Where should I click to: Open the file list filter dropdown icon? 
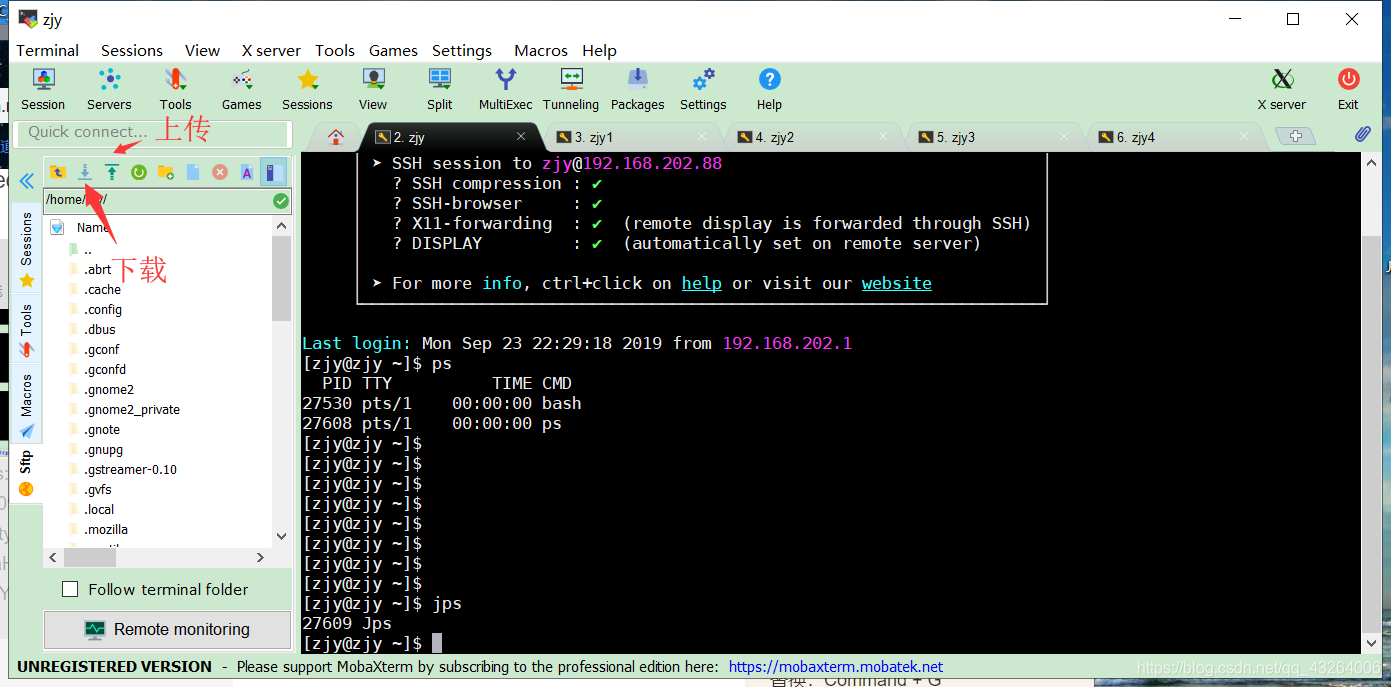(57, 227)
